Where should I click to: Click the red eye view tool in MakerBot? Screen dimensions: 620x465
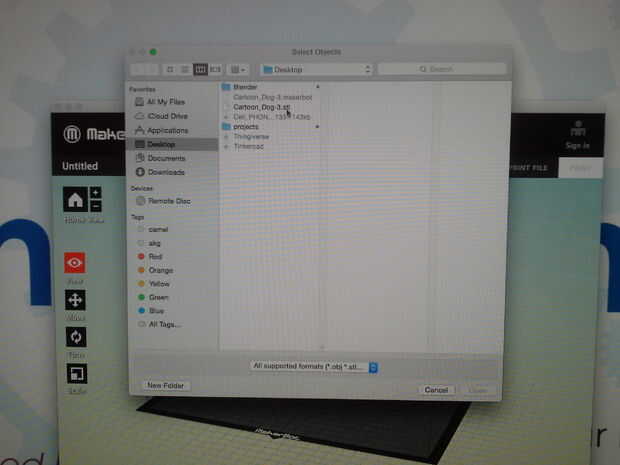pos(74,263)
